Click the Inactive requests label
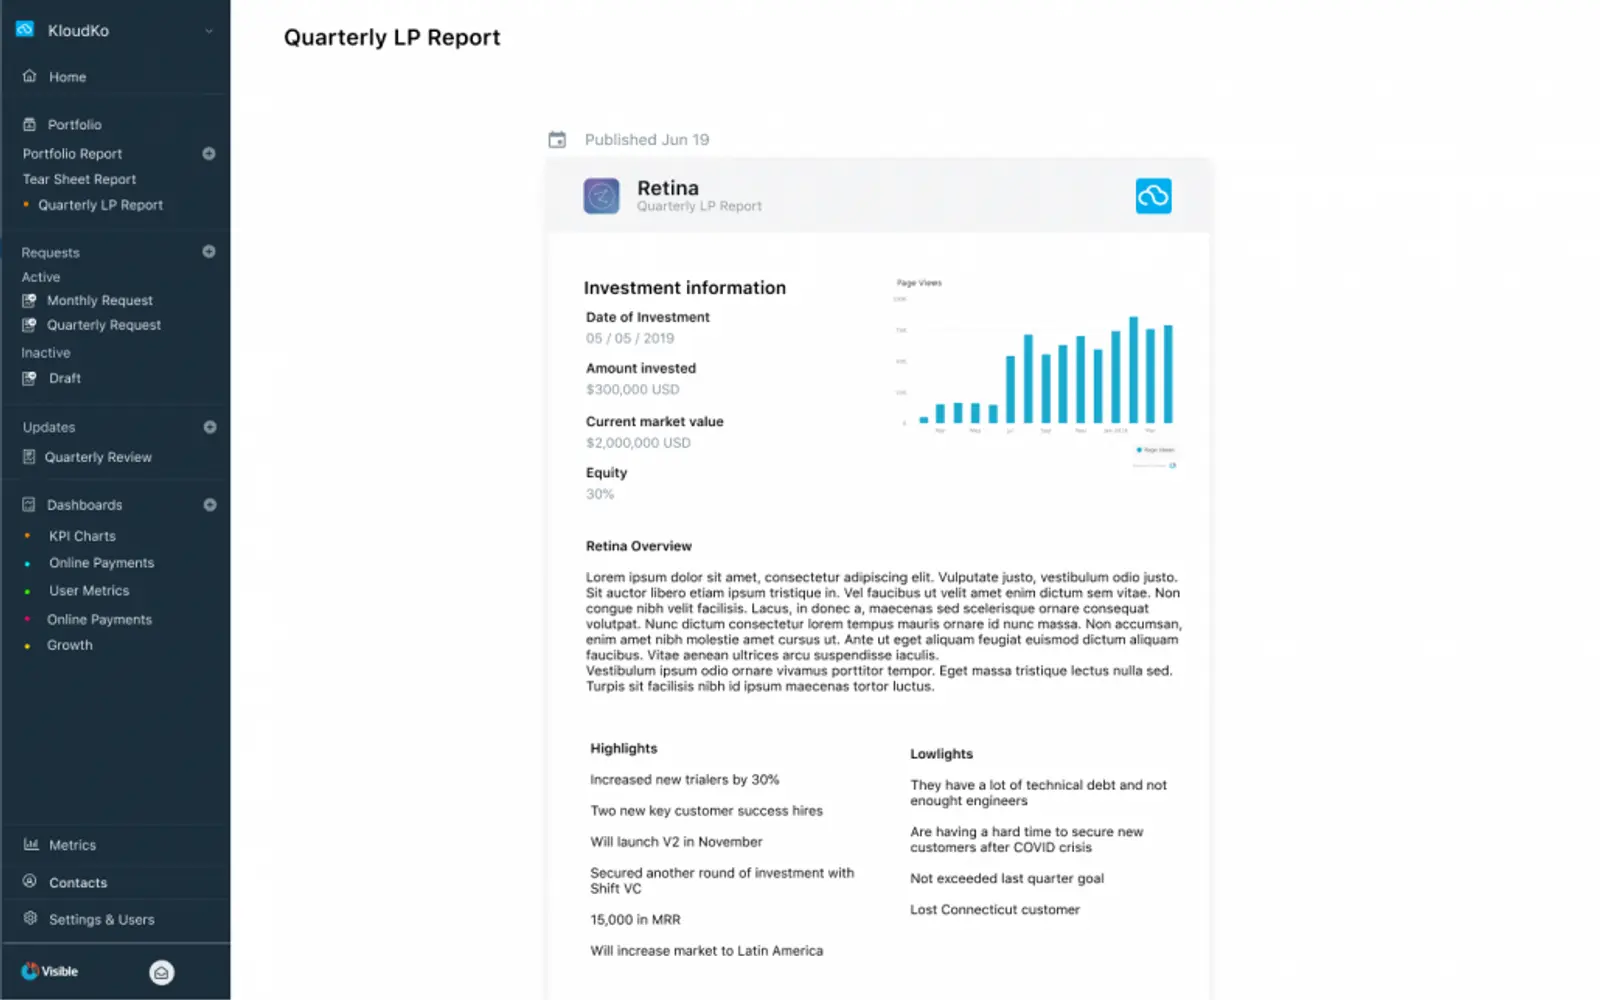This screenshot has width=1600, height=1000. [46, 353]
